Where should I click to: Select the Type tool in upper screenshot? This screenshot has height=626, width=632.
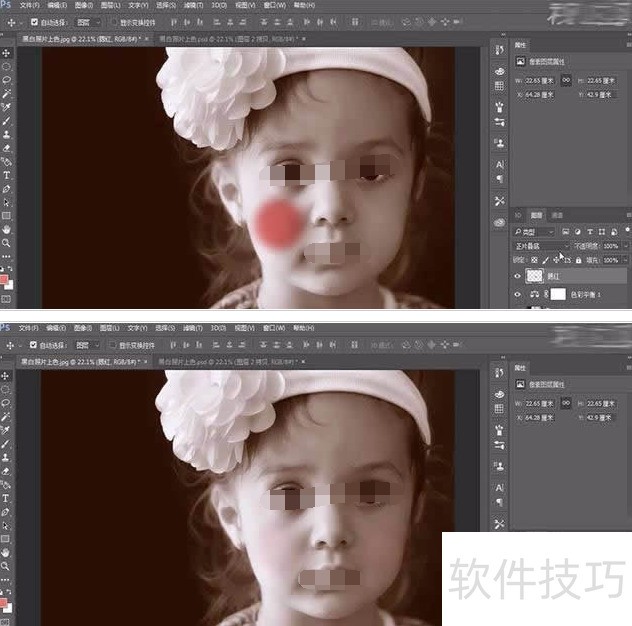point(6,175)
